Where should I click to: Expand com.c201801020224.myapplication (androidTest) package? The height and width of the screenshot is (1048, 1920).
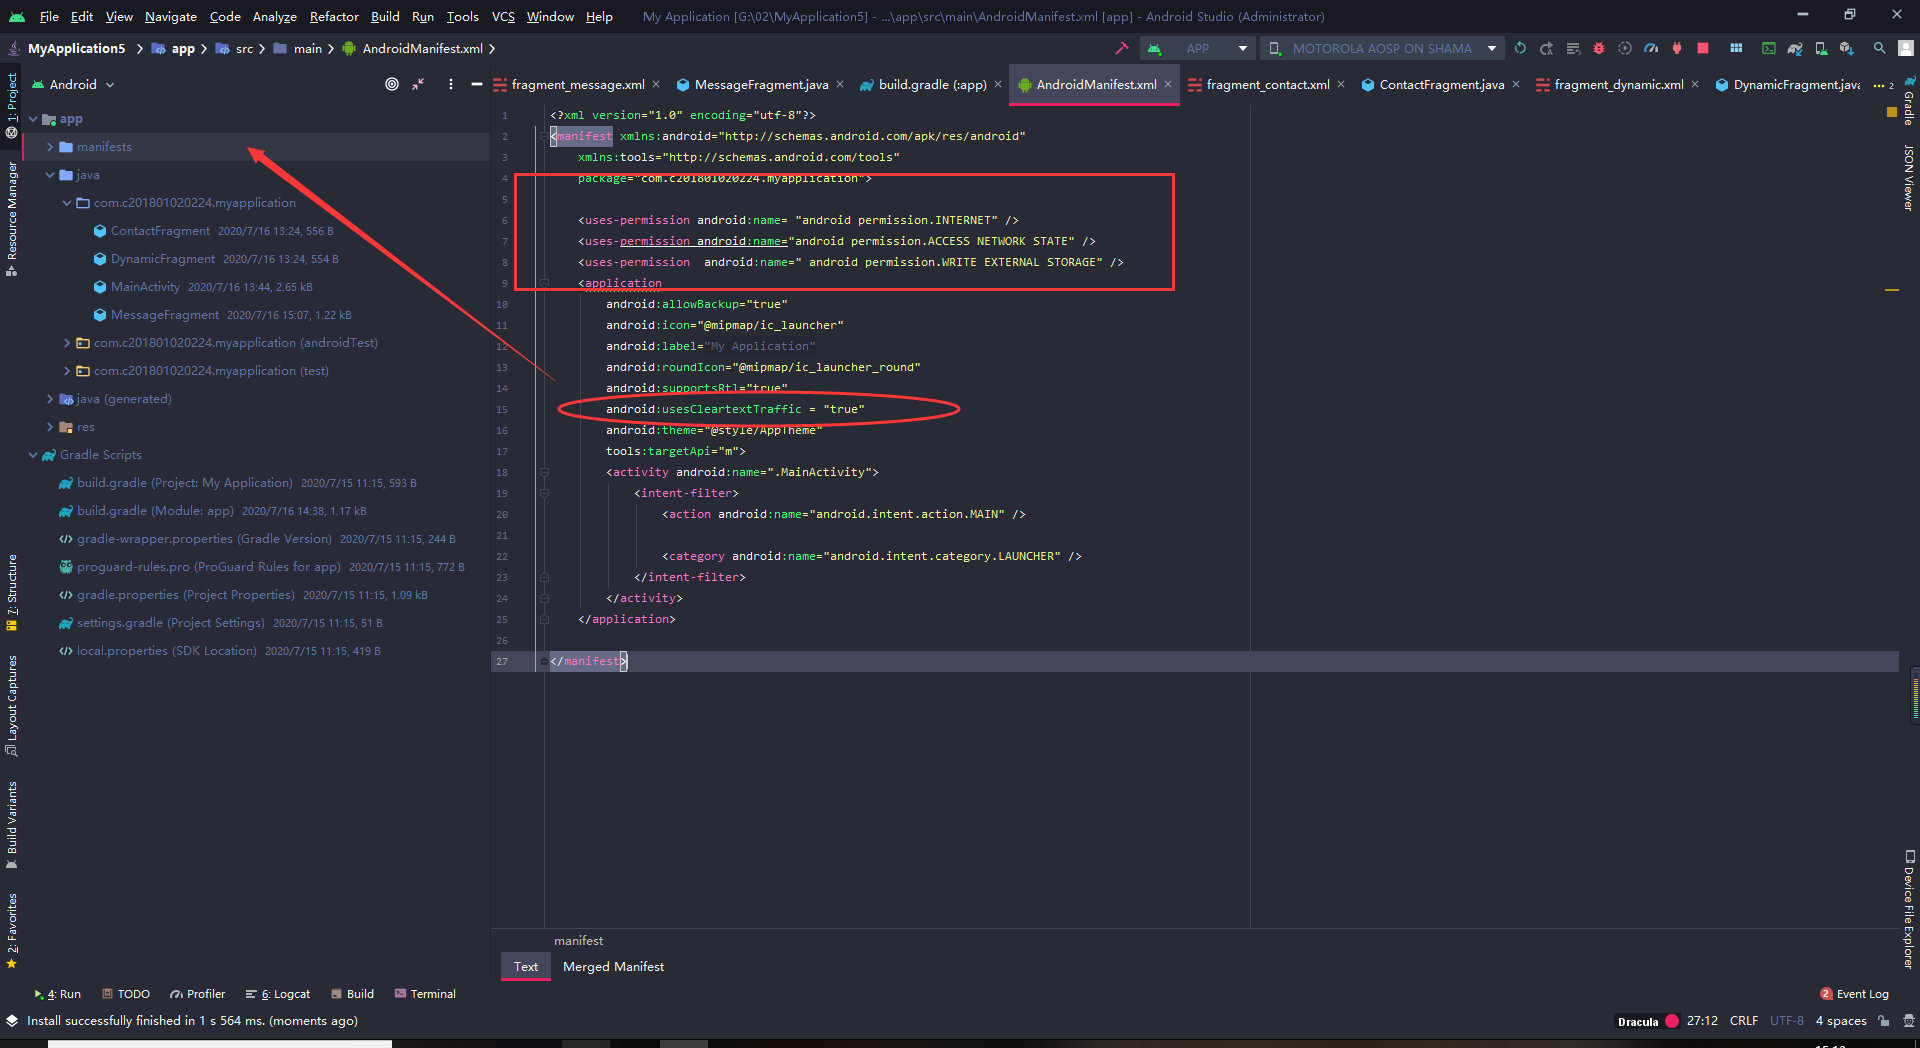[x=67, y=343]
